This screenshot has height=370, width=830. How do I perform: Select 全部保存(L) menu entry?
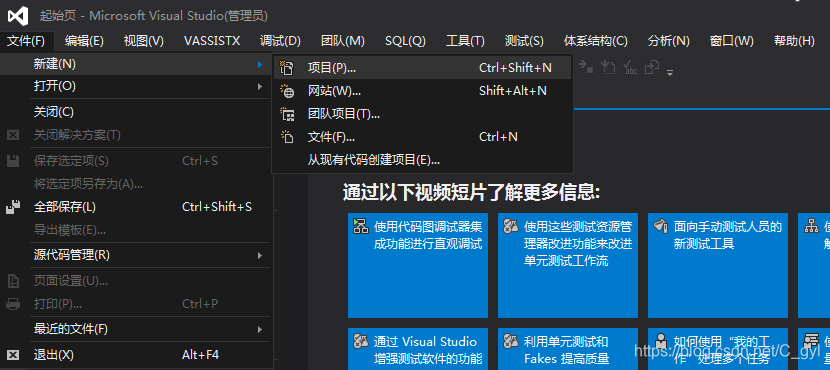(x=136, y=207)
